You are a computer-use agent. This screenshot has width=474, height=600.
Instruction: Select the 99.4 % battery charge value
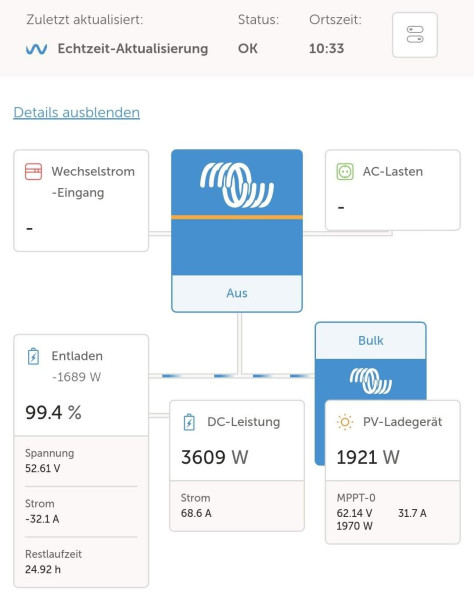point(53,412)
